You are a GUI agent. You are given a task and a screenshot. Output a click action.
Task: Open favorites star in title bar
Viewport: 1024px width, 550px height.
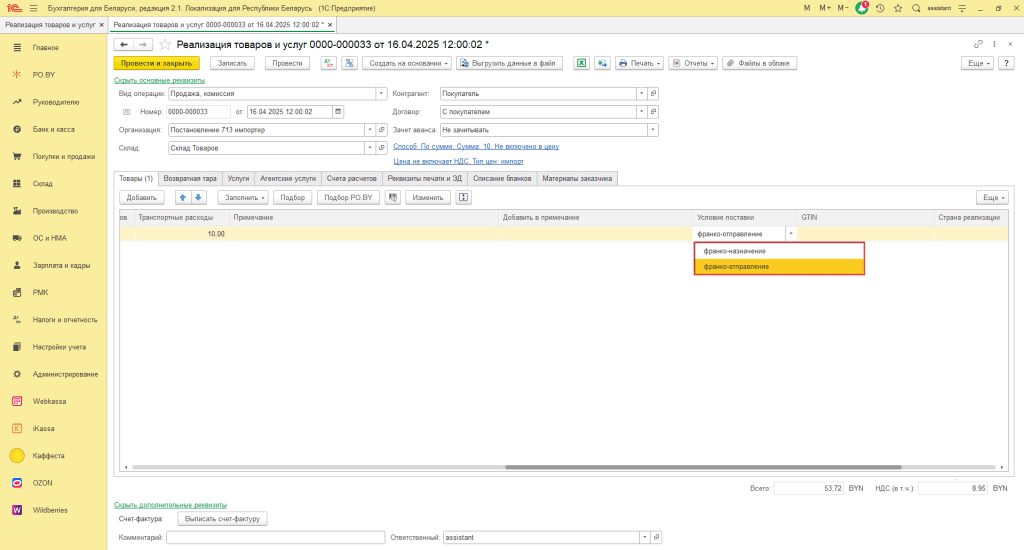[x=898, y=8]
